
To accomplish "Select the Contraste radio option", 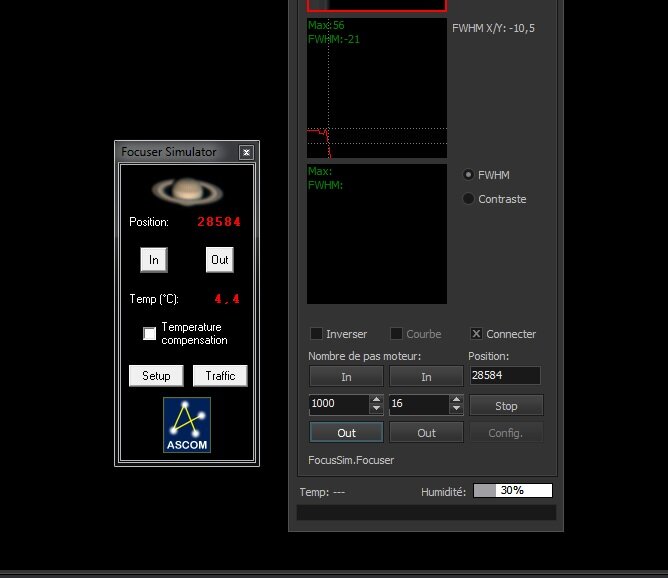I will 468,198.
